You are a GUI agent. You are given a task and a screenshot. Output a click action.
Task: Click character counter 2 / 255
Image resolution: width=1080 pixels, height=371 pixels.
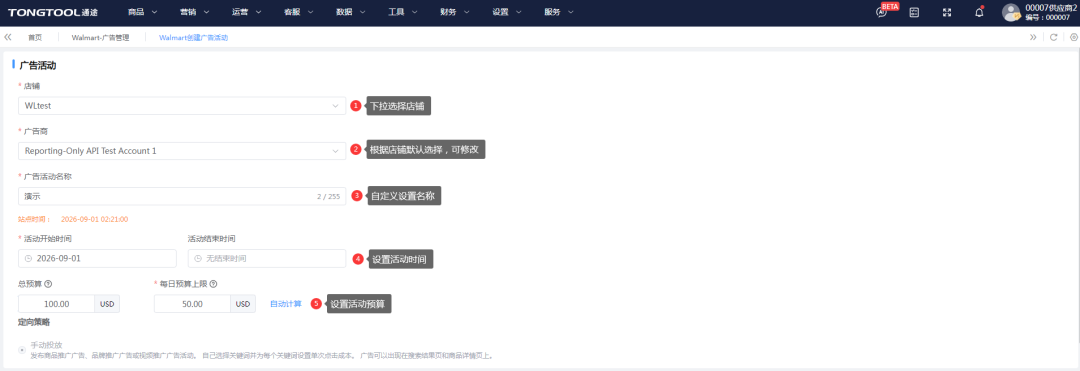329,197
